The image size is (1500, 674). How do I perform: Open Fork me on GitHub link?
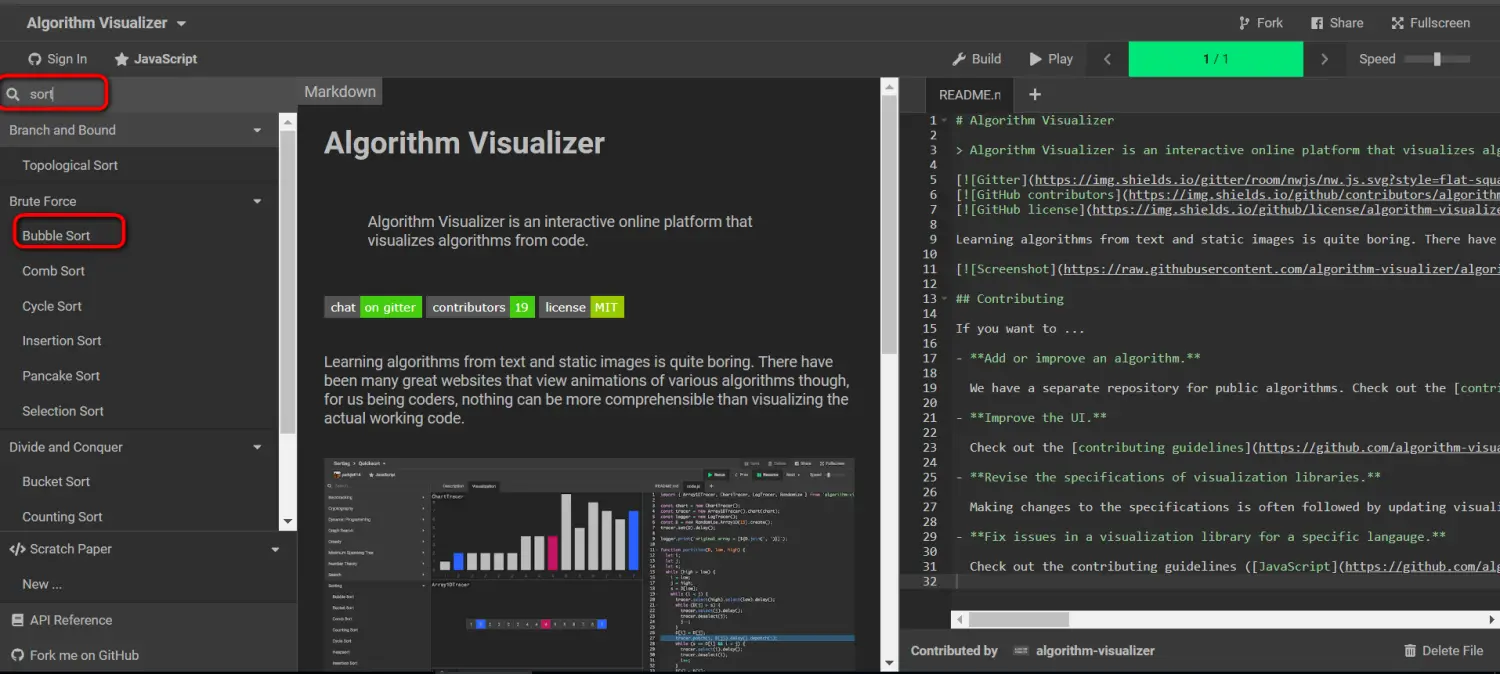(74, 655)
